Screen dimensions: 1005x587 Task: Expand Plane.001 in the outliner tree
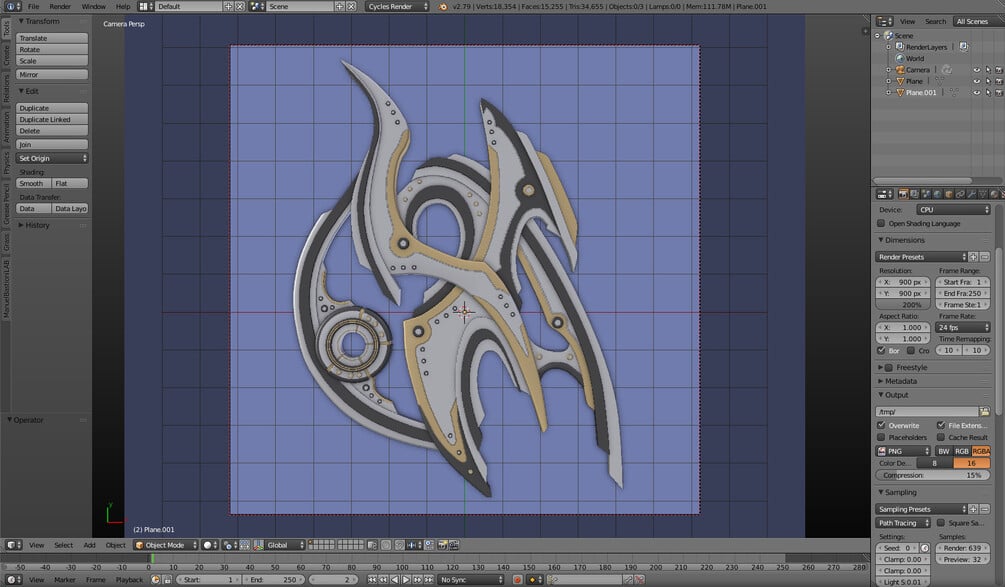pyautogui.click(x=888, y=93)
